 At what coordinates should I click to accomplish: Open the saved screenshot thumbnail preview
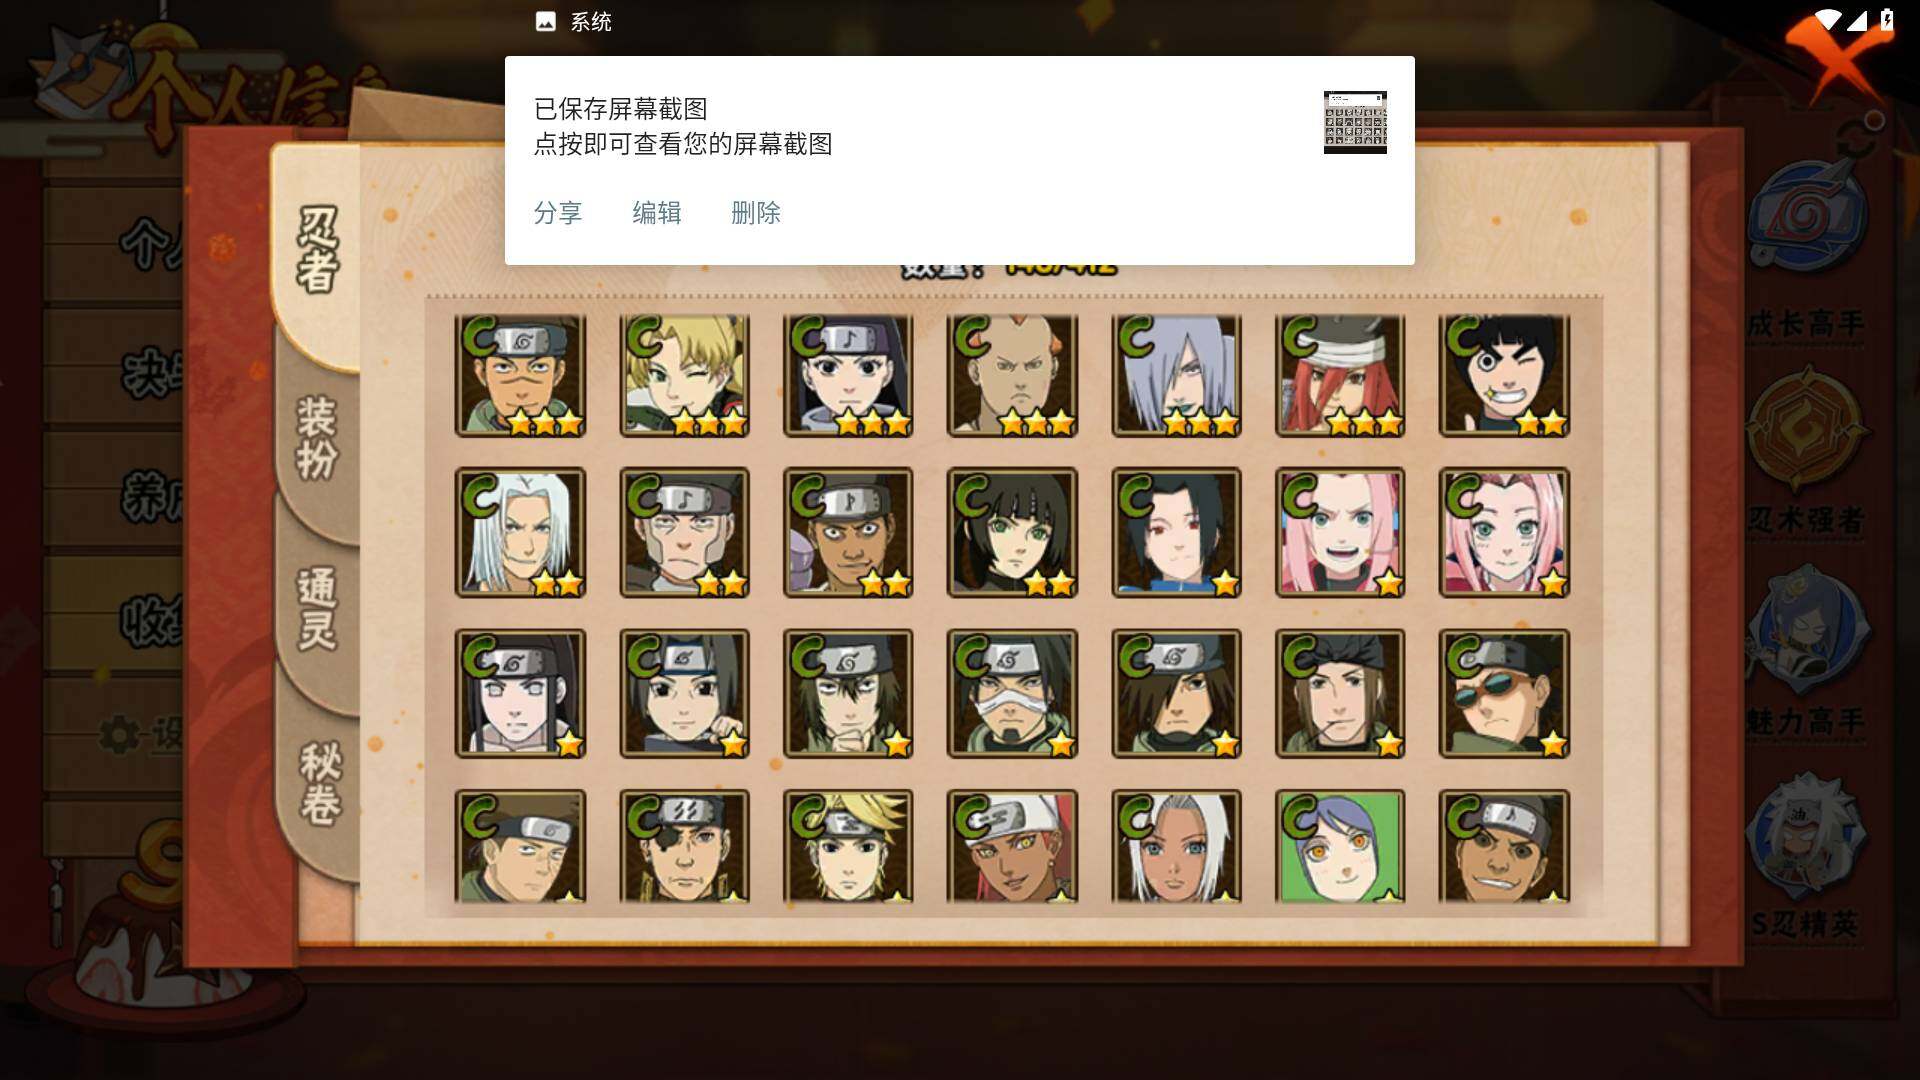coord(1355,122)
